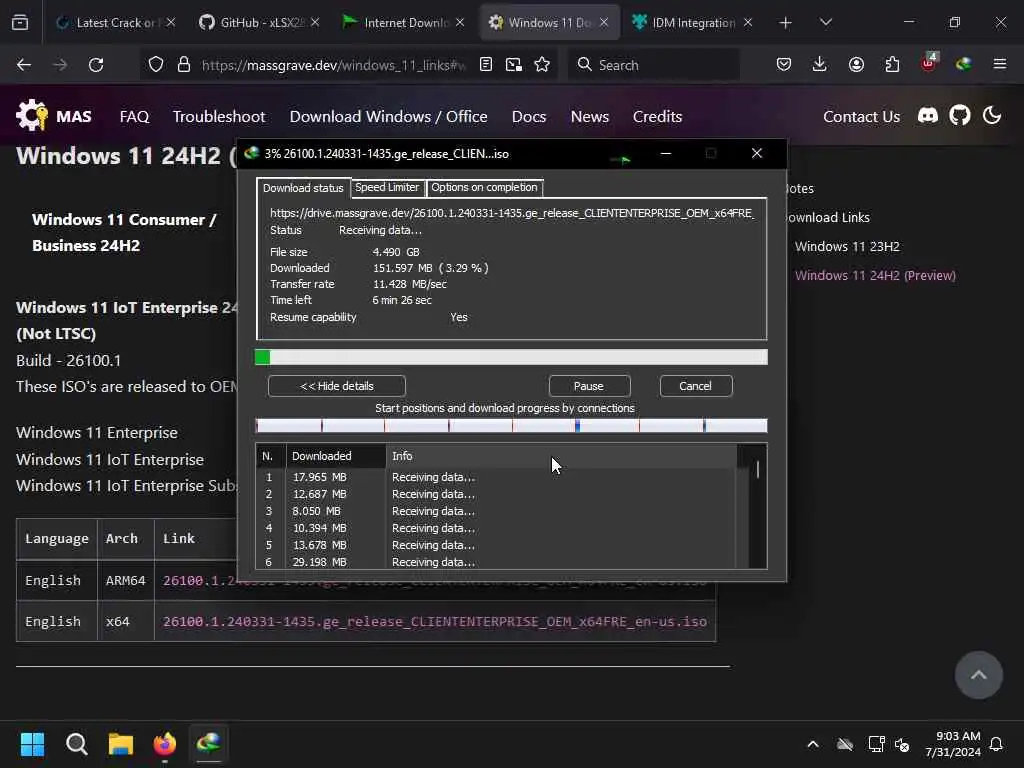Click the address bar URL field
Screen dimensions: 1024x768
(334, 65)
